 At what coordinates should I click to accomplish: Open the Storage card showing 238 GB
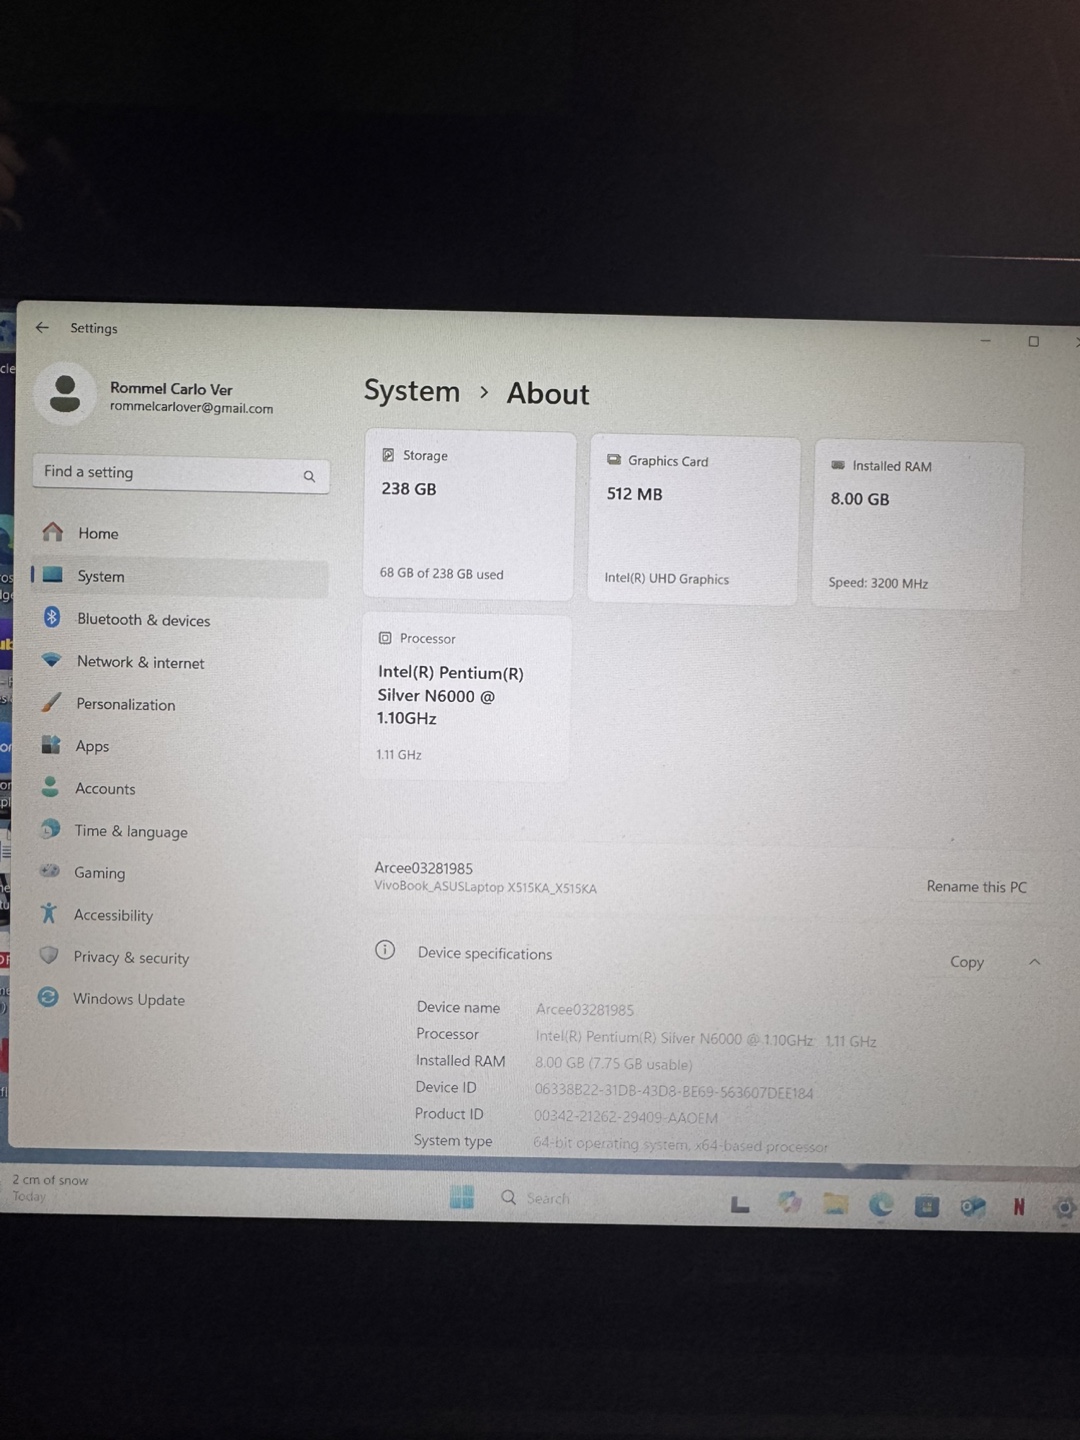click(469, 515)
